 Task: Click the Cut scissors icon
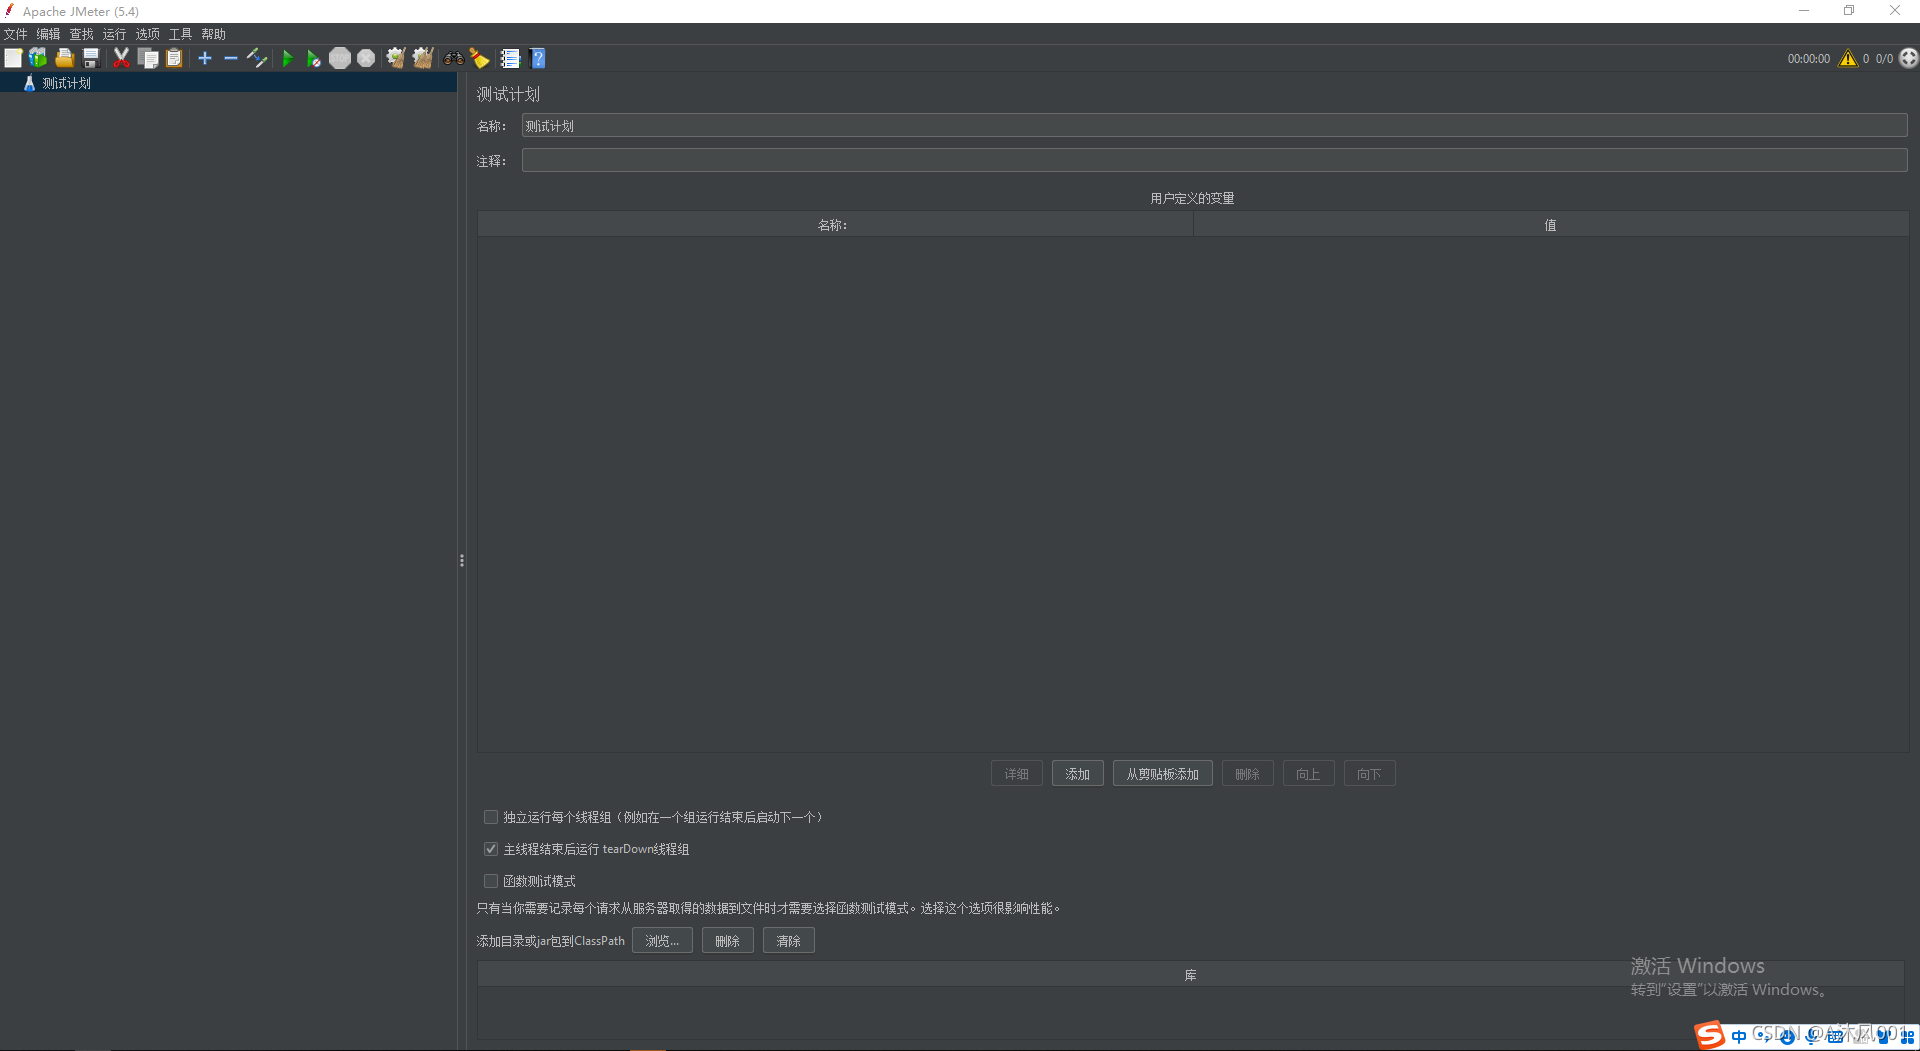pos(121,58)
